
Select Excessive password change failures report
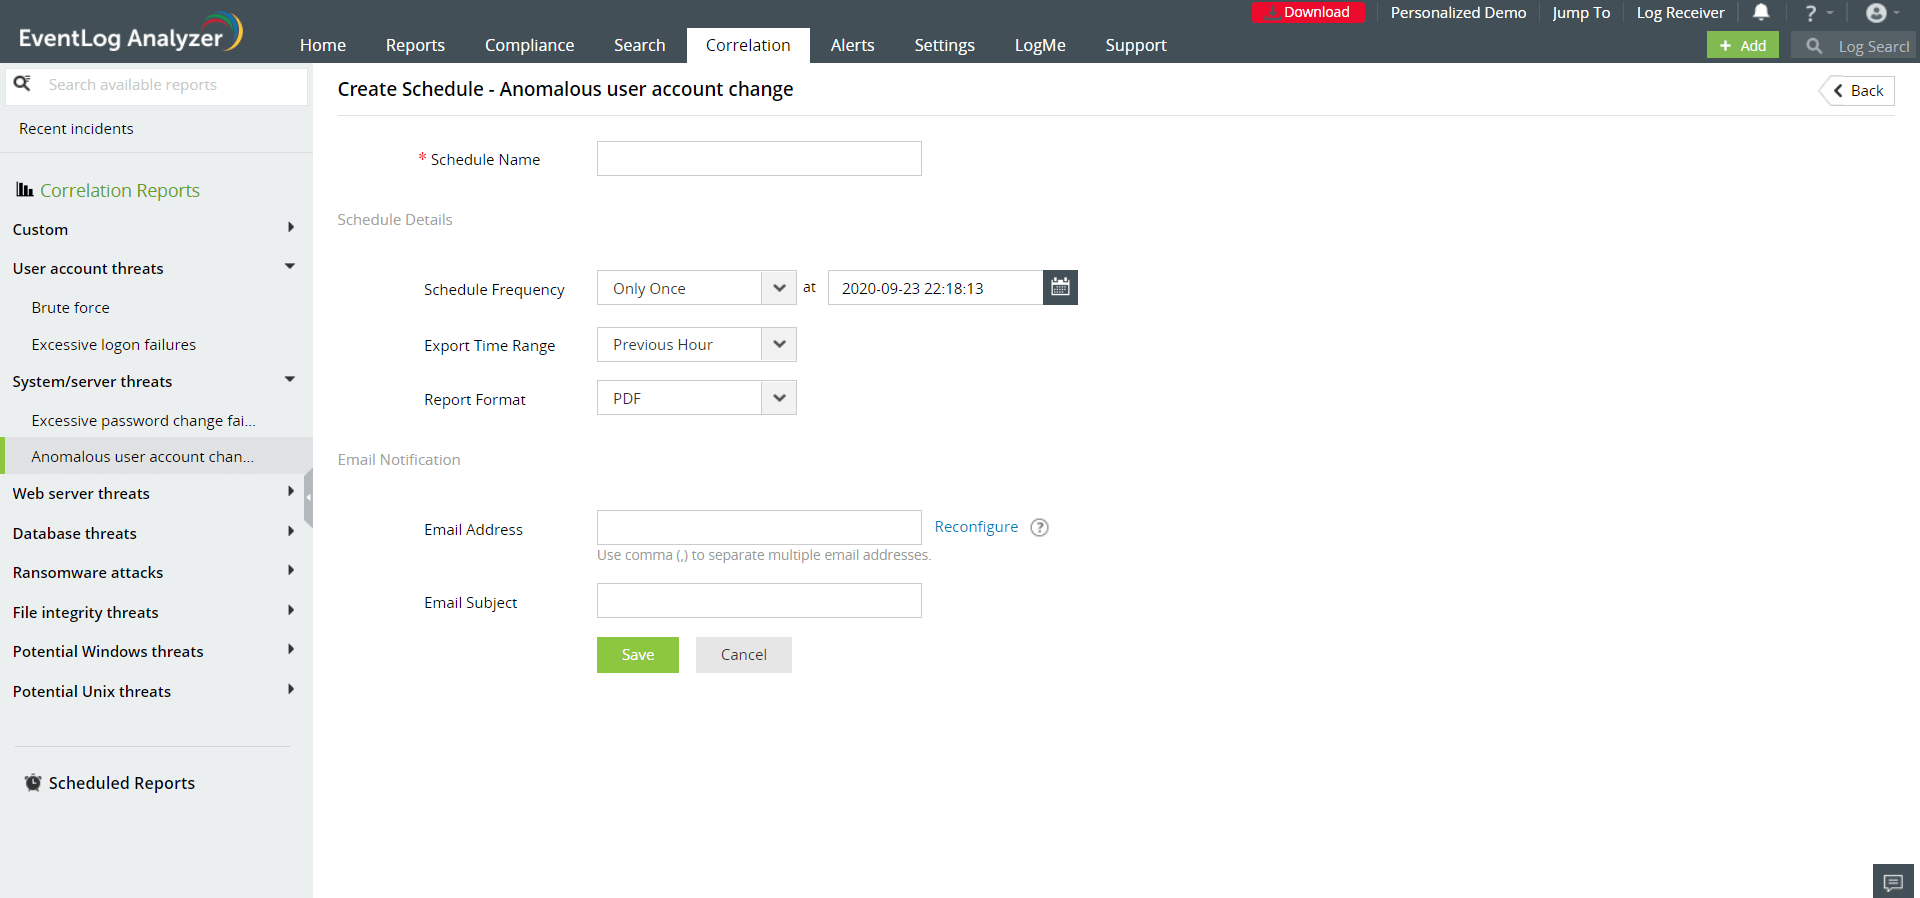pyautogui.click(x=143, y=420)
